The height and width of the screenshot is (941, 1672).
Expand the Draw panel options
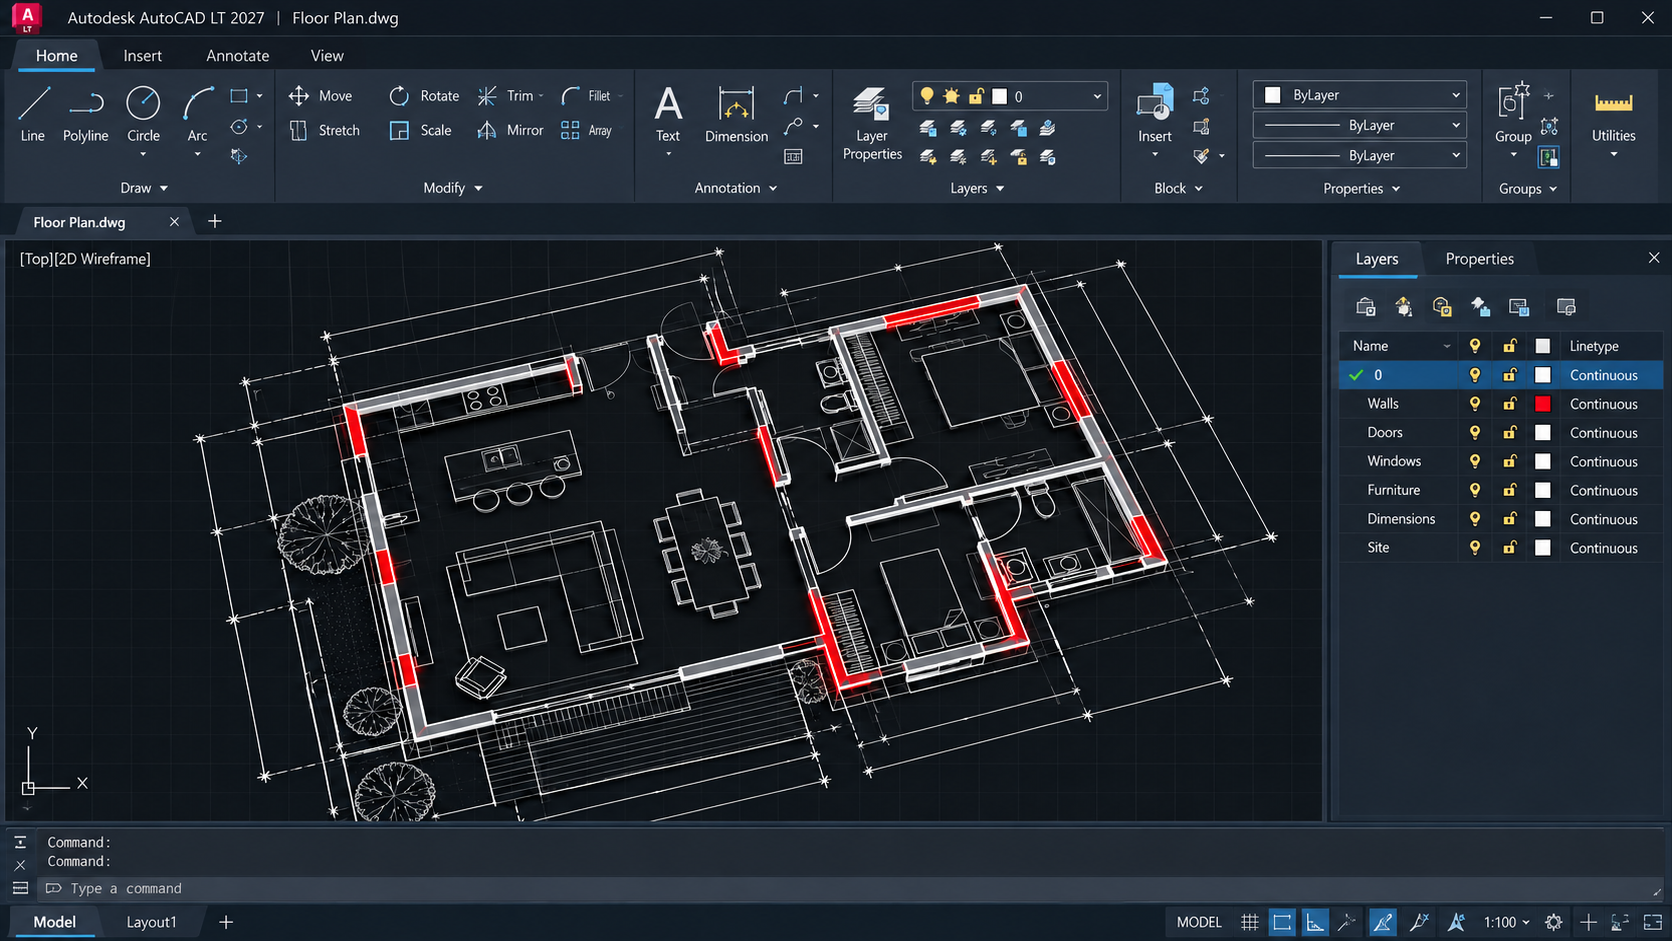[x=144, y=188]
